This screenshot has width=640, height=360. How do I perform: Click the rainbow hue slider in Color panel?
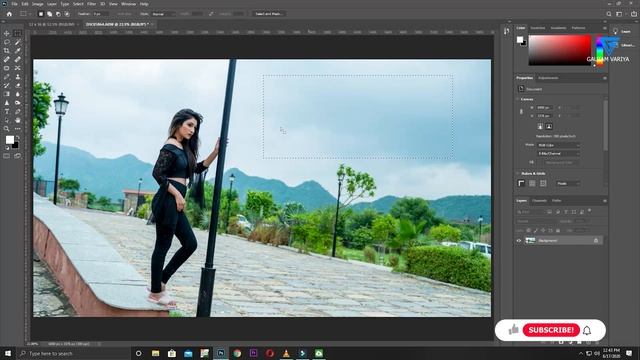pyautogui.click(x=599, y=51)
